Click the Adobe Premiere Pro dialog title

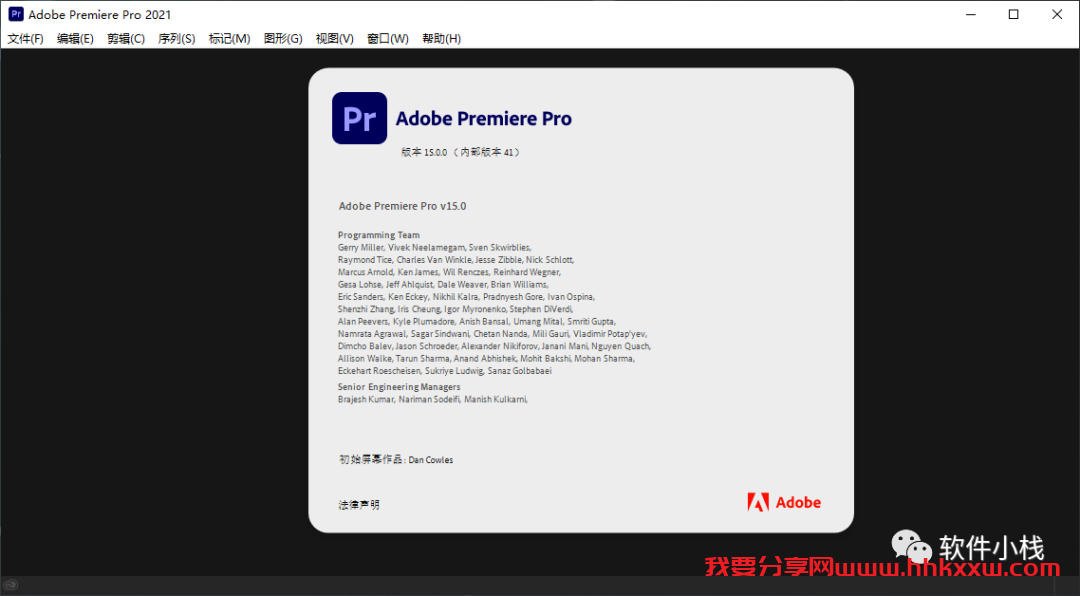484,119
